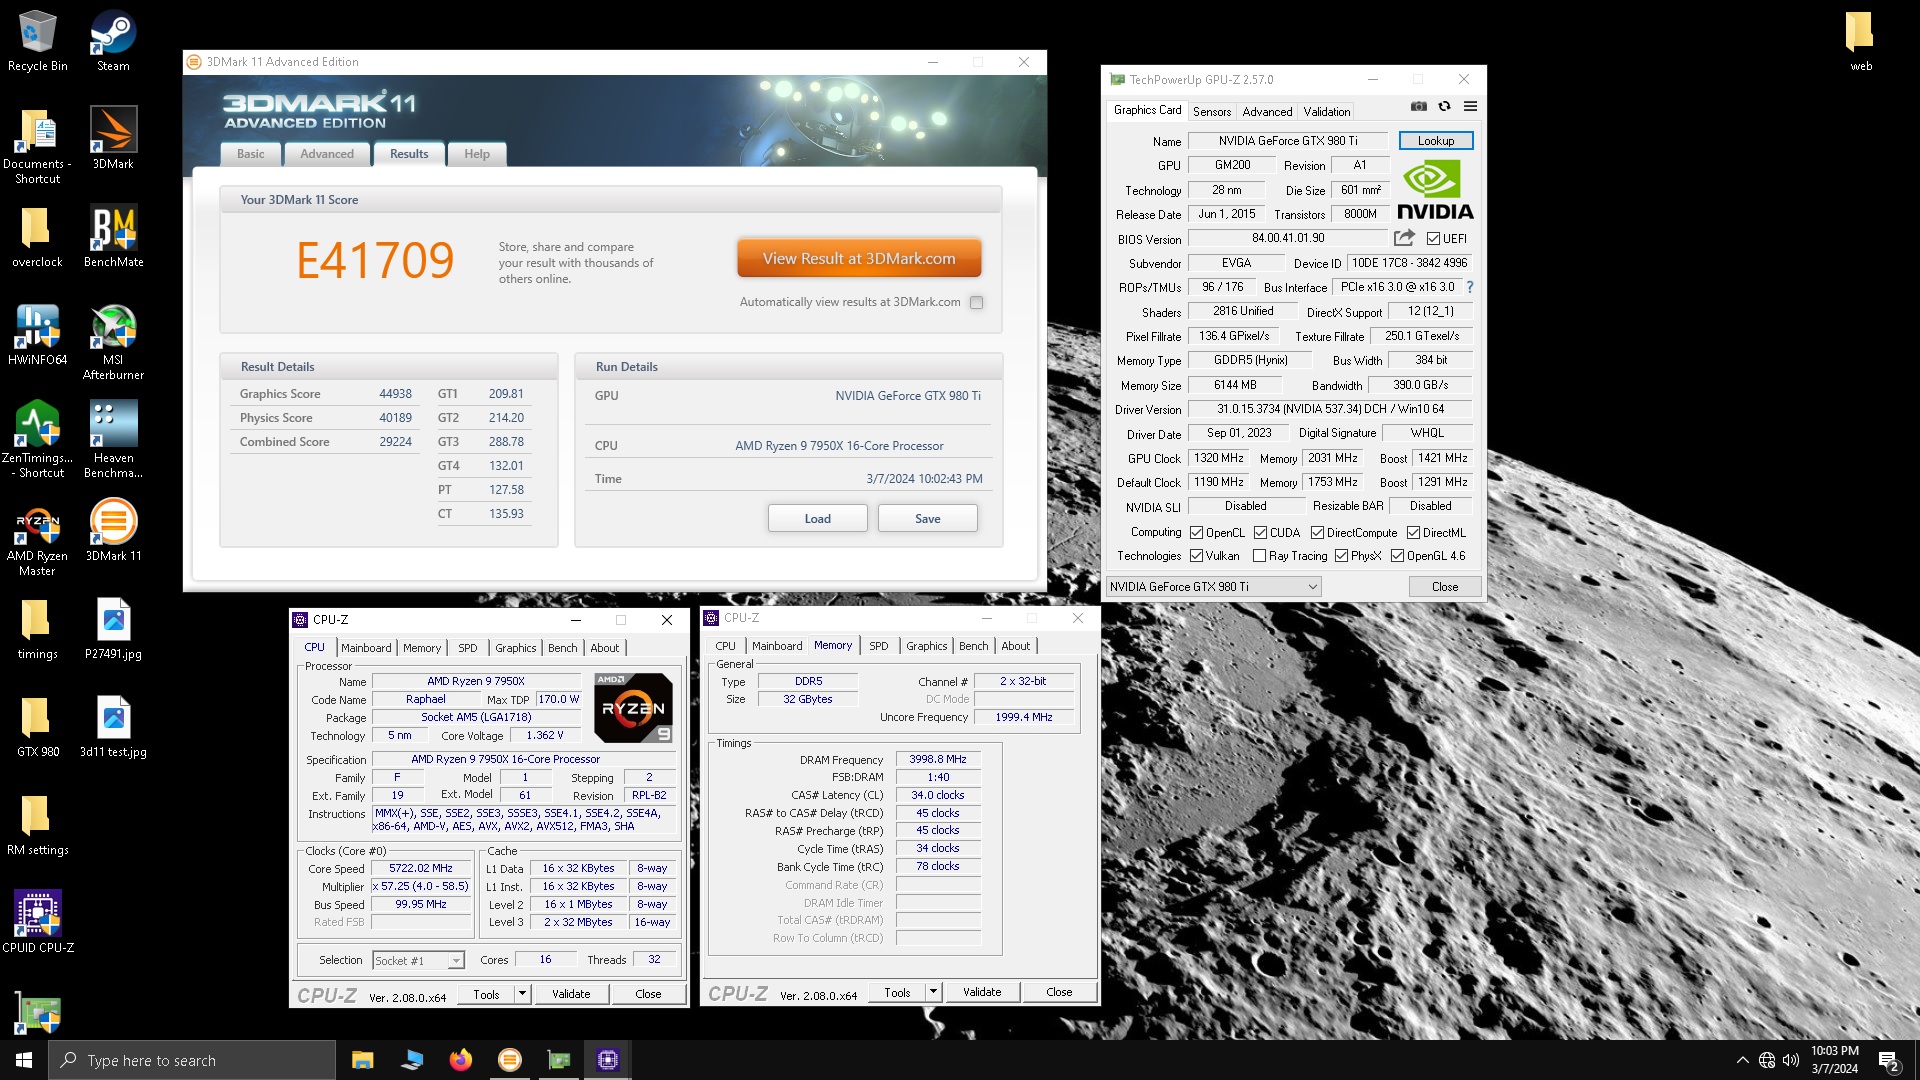This screenshot has height=1080, width=1920.
Task: Open the Heaven Benchmark desktop icon
Action: pos(113,440)
